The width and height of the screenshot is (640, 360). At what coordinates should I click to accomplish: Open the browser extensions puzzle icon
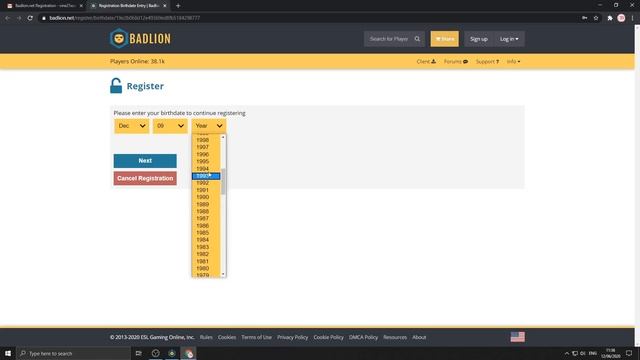610,18
